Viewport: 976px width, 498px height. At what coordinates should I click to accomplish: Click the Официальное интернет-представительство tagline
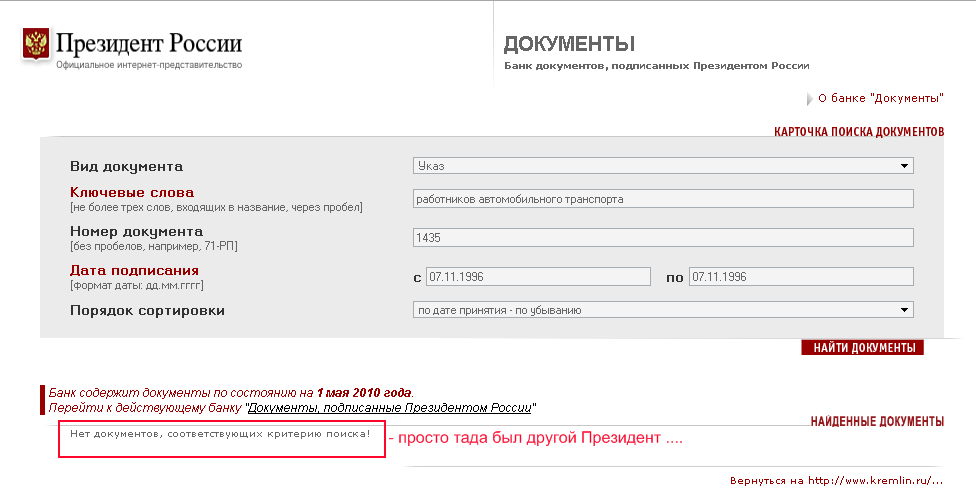(x=149, y=65)
